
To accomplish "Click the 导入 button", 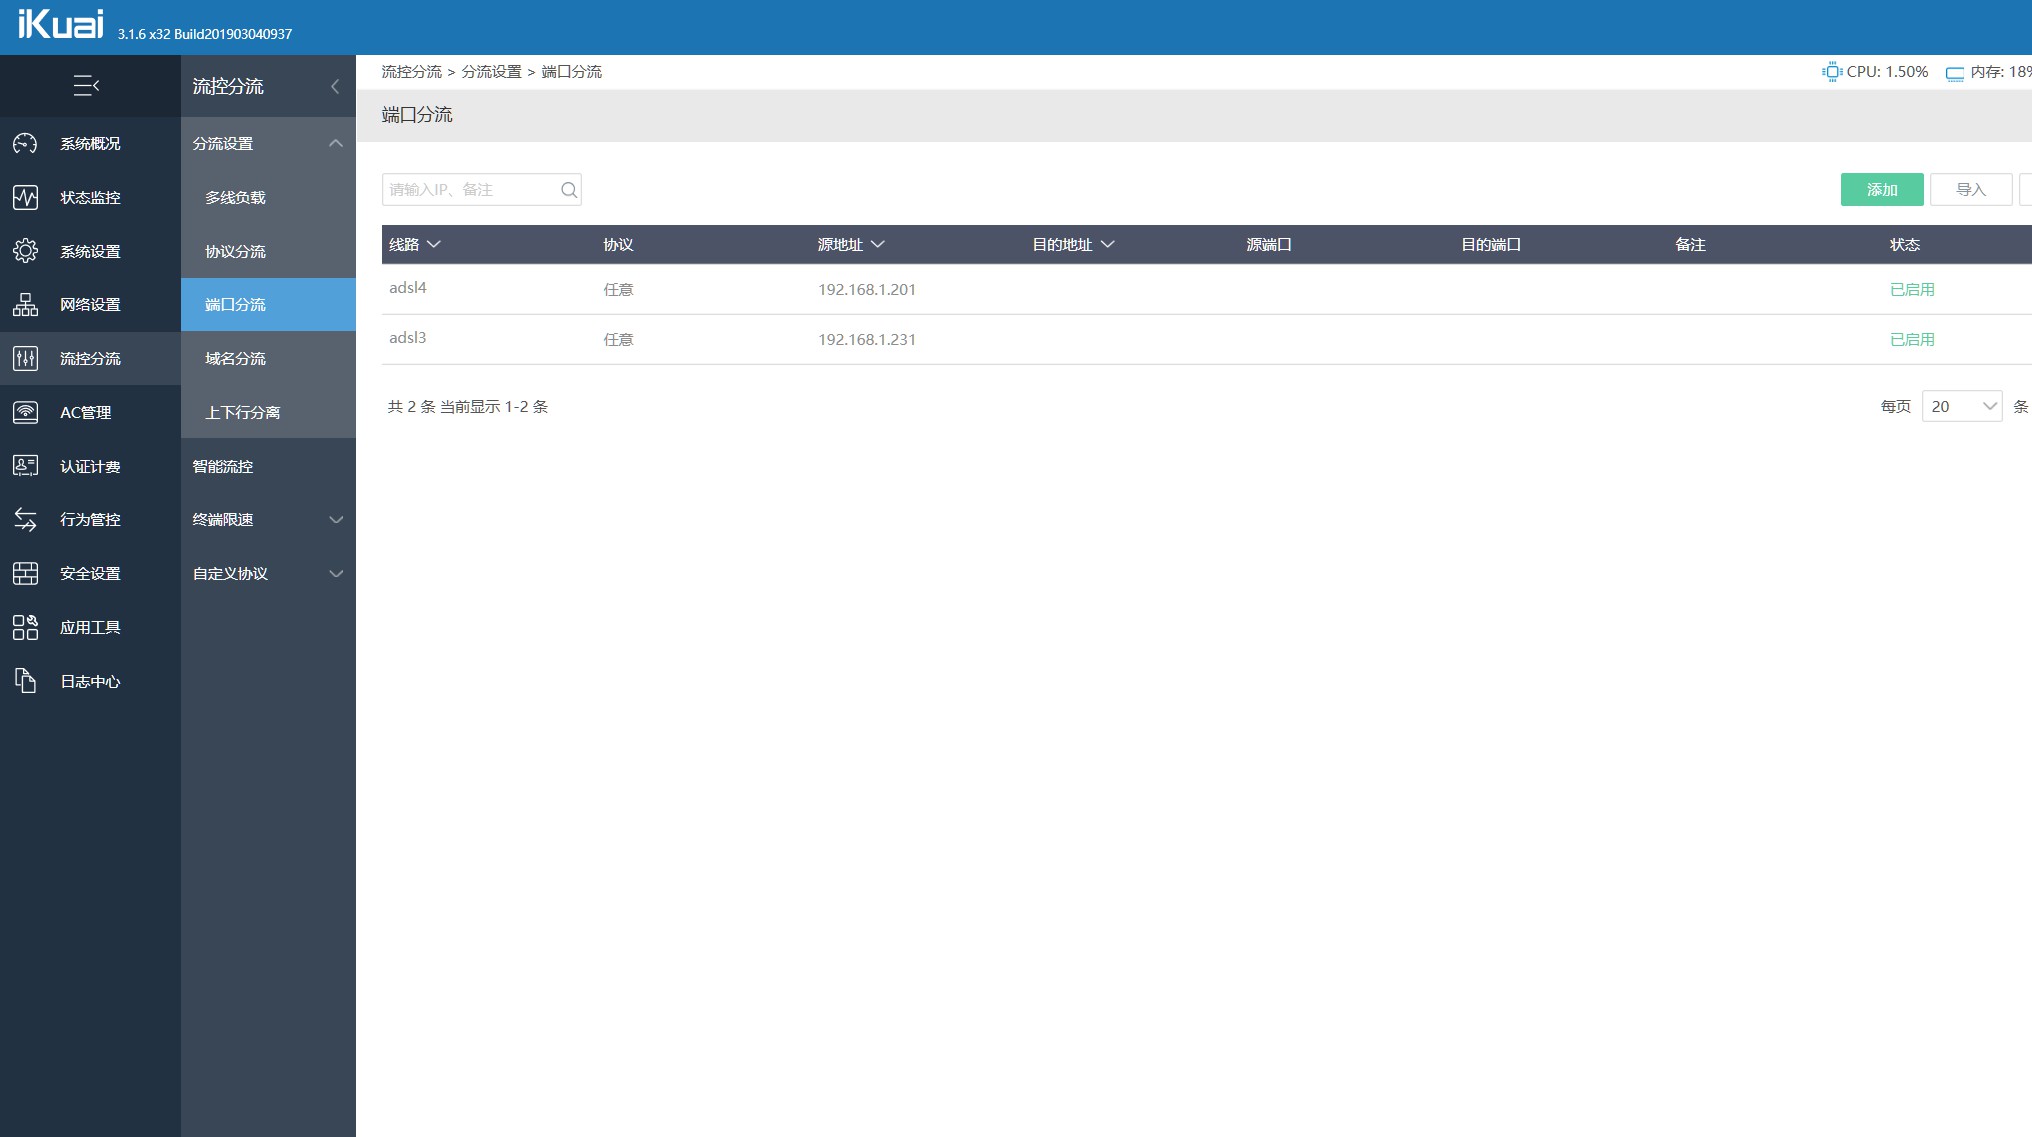I will (x=1970, y=190).
